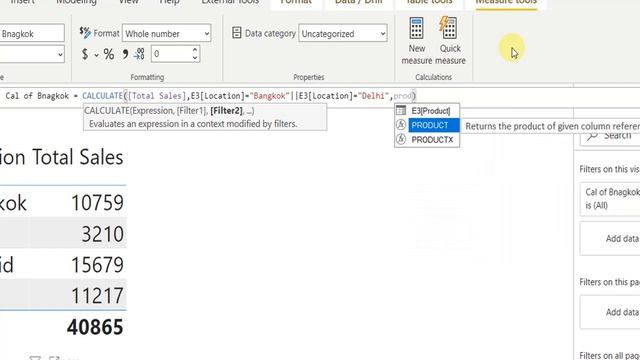Decrease decimal places with down stepper
The height and width of the screenshot is (360, 640).
(x=195, y=58)
